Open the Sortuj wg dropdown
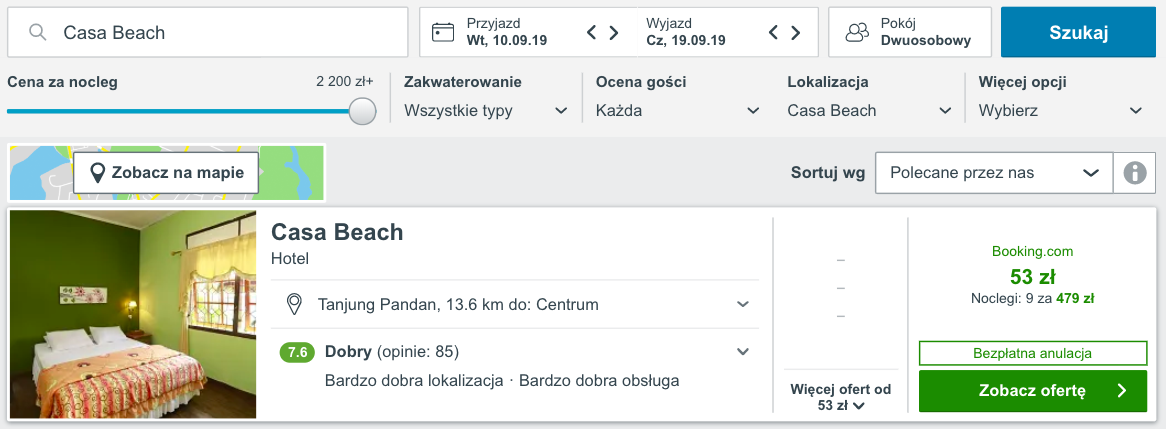Viewport: 1166px width, 429px height. coord(993,173)
